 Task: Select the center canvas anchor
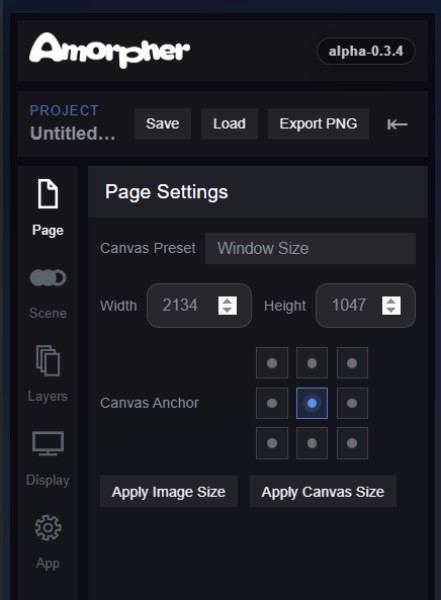[x=312, y=403]
